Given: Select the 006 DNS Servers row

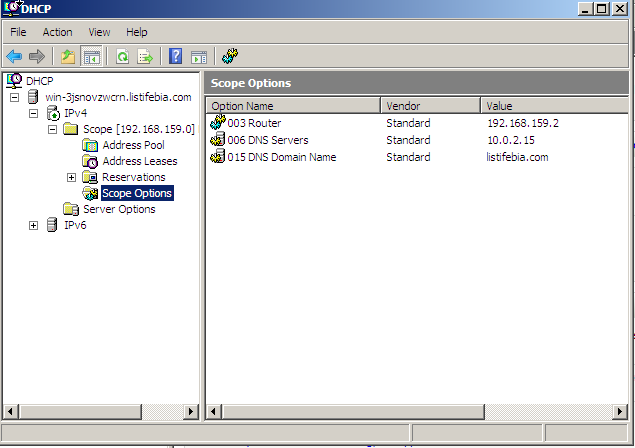Looking at the screenshot, I should click(417, 140).
